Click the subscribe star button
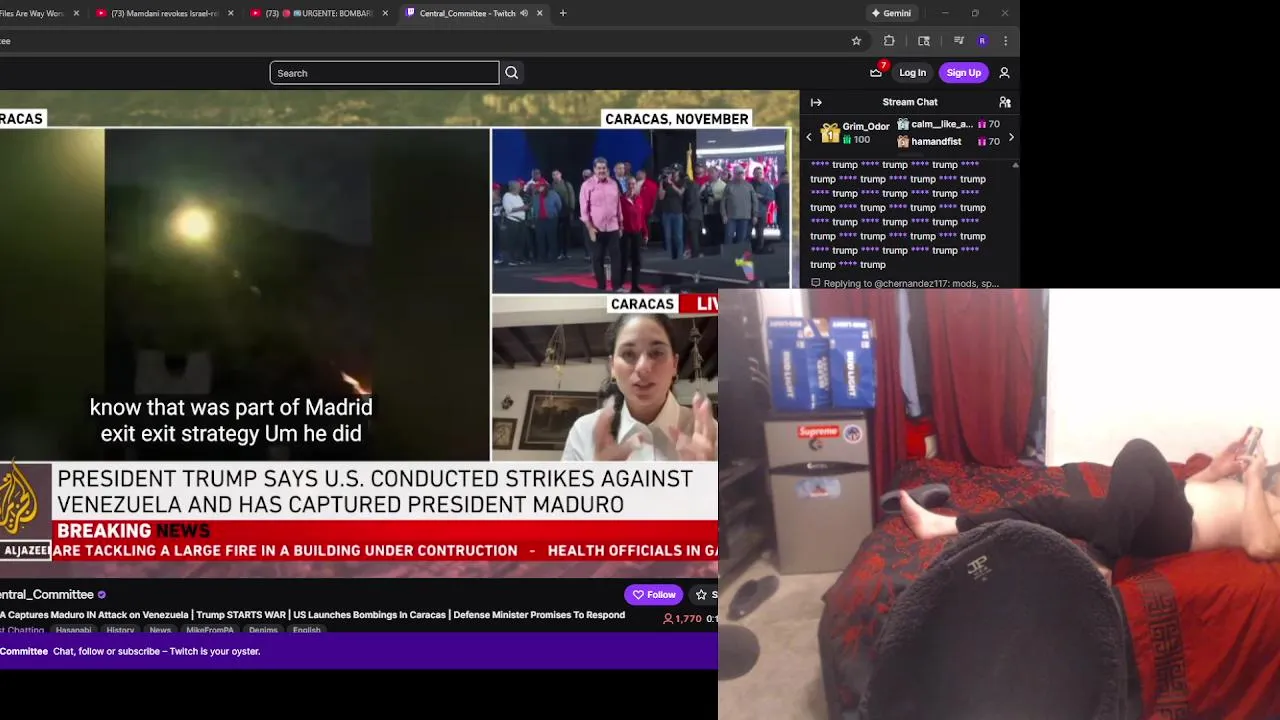Viewport: 1280px width, 720px height. pos(704,594)
